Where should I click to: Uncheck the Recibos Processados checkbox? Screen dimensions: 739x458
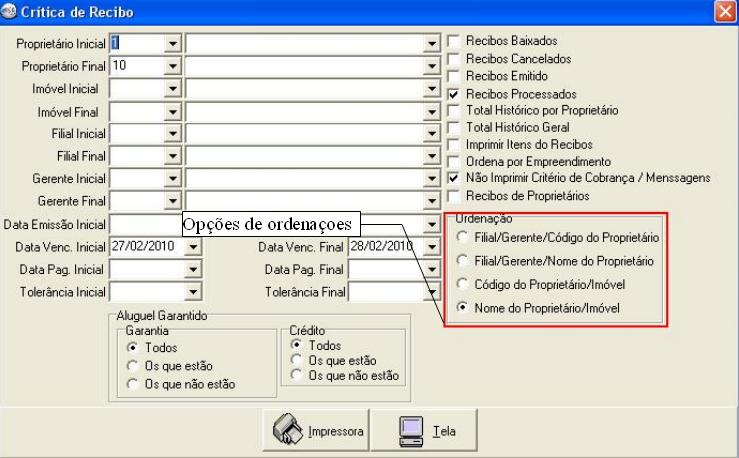(x=453, y=93)
